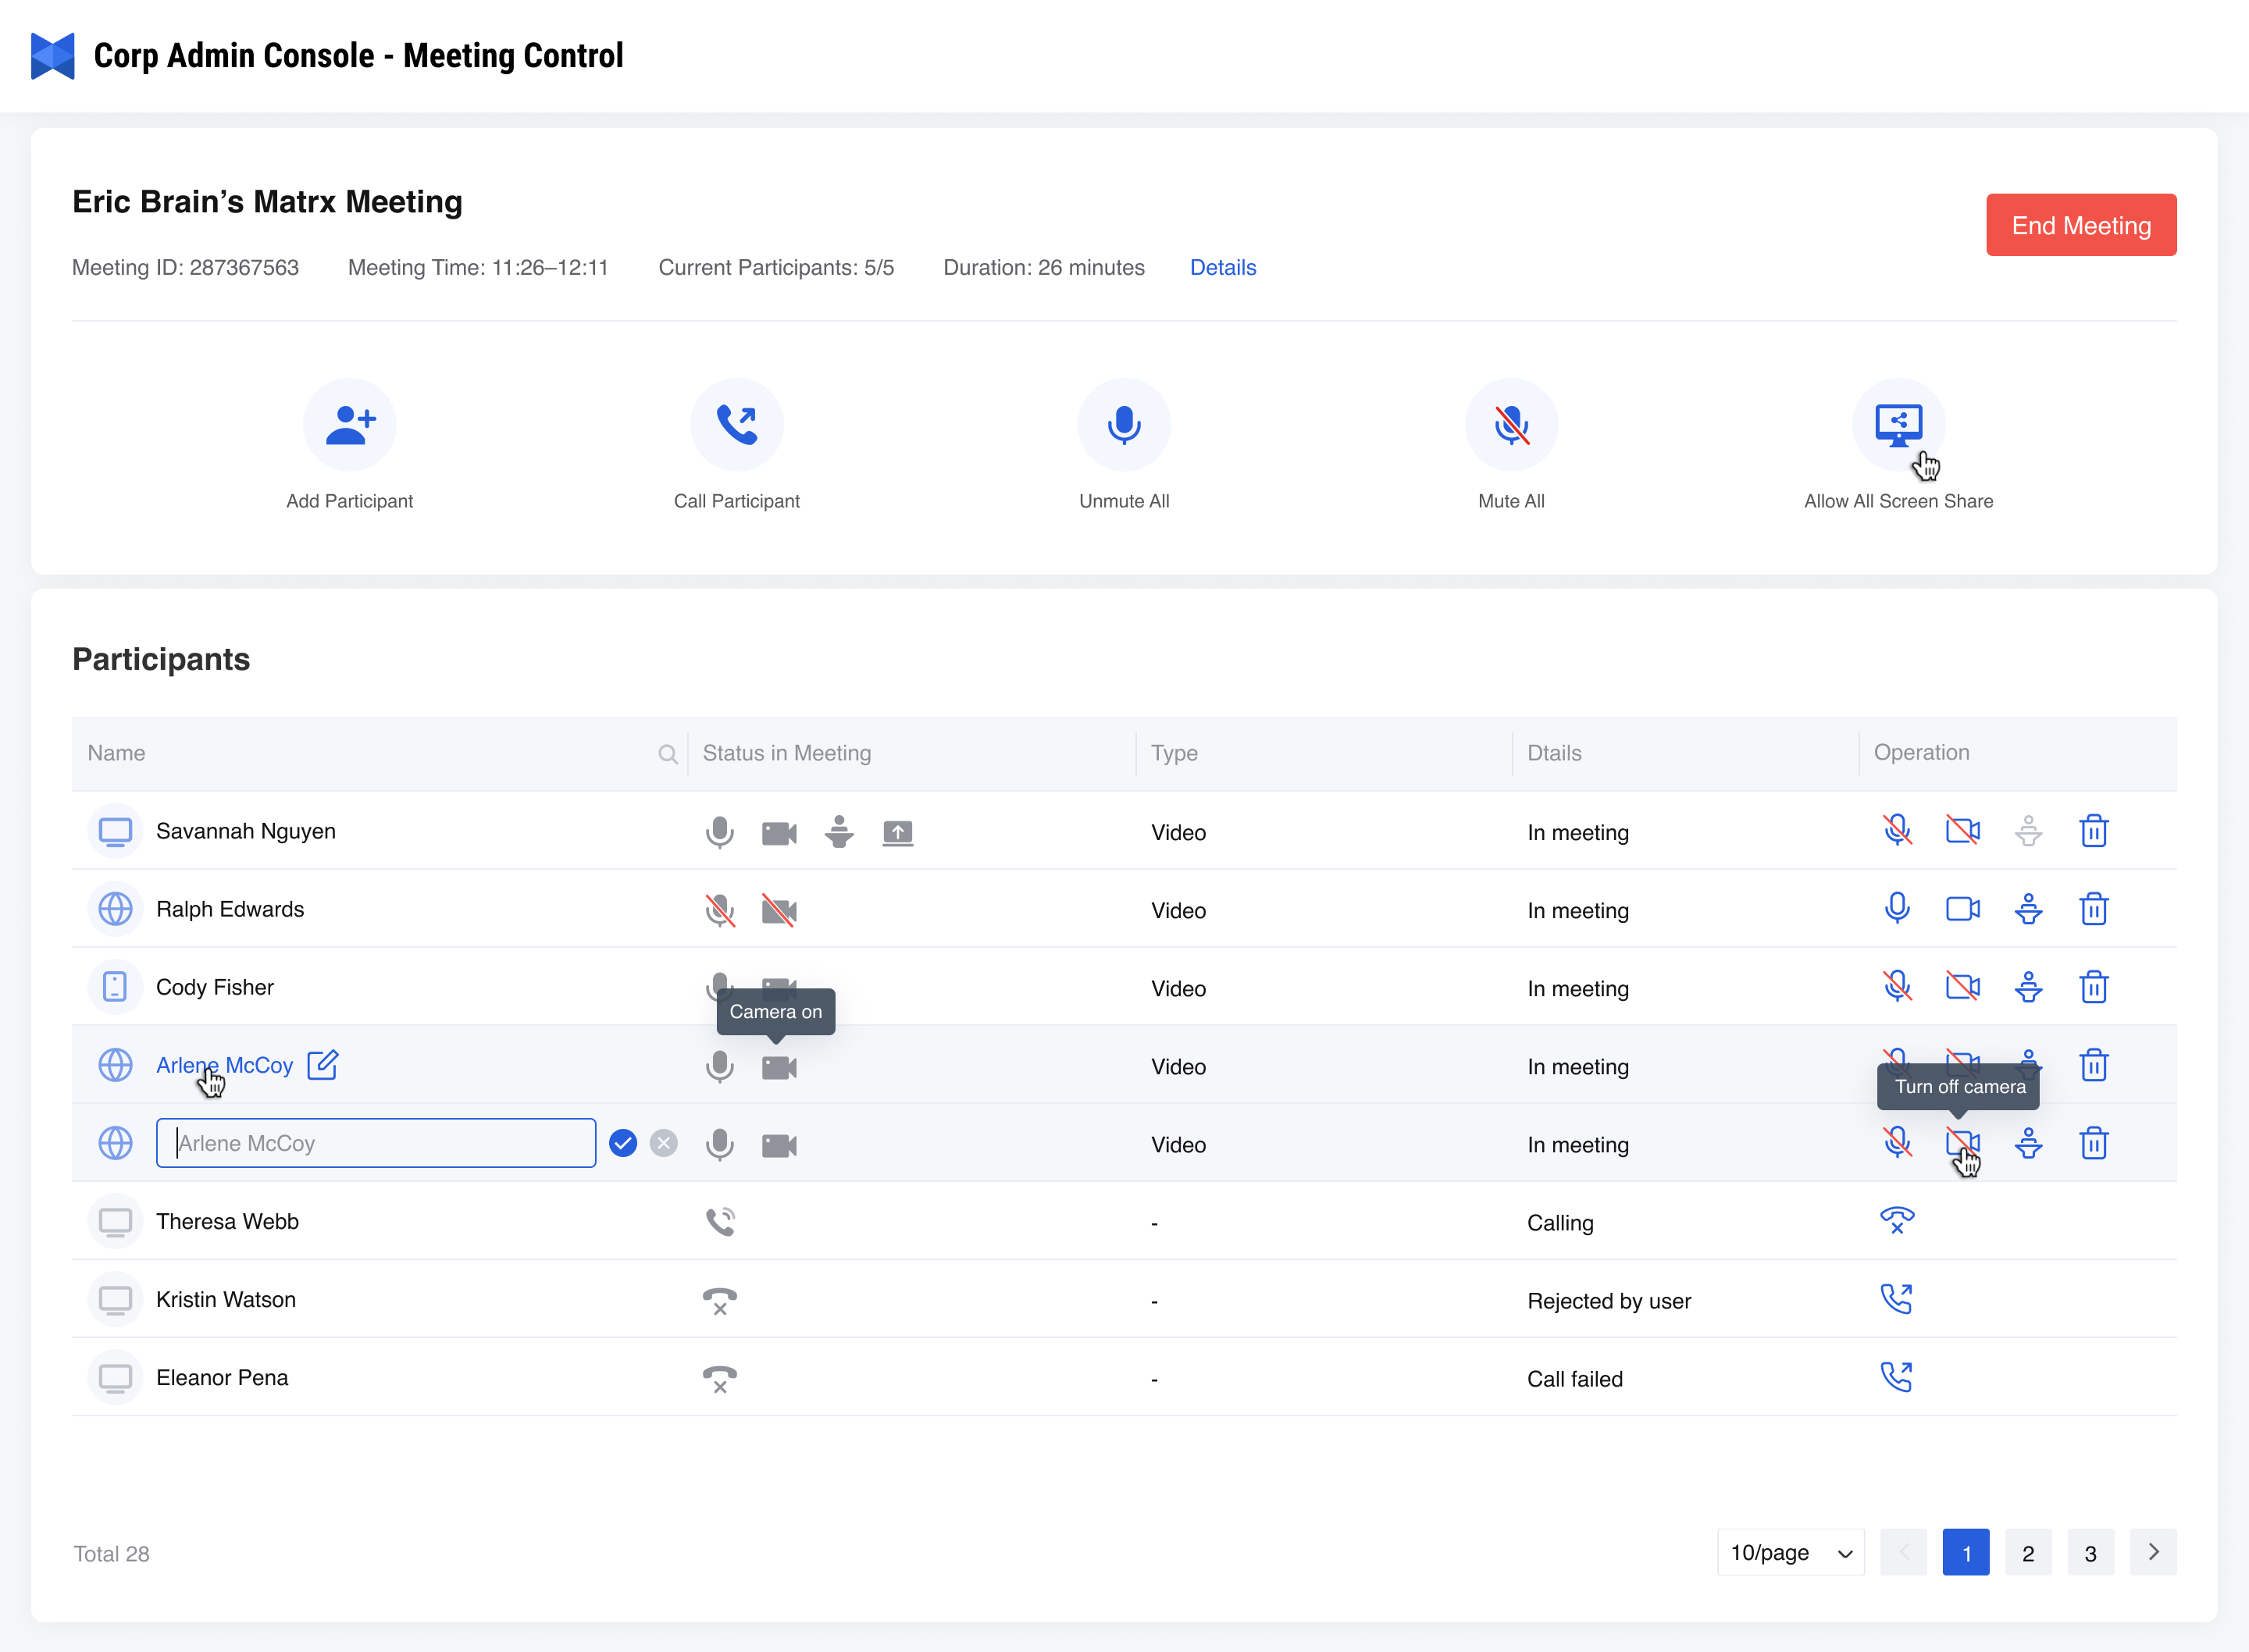Viewport: 2249px width, 1652px height.
Task: Click the Arlene McCoy name input field
Action: point(376,1143)
